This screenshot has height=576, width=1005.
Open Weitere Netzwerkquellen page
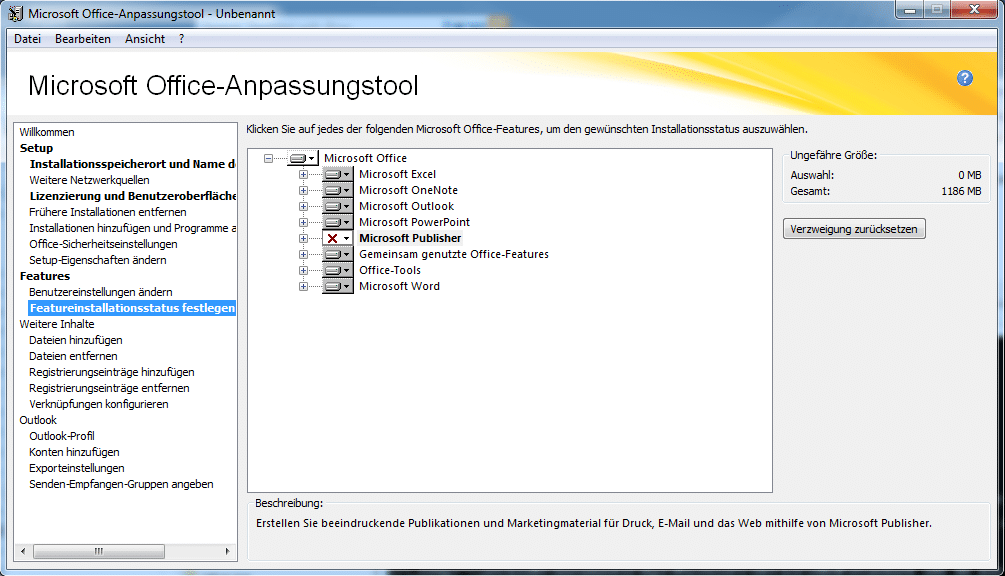[89, 180]
